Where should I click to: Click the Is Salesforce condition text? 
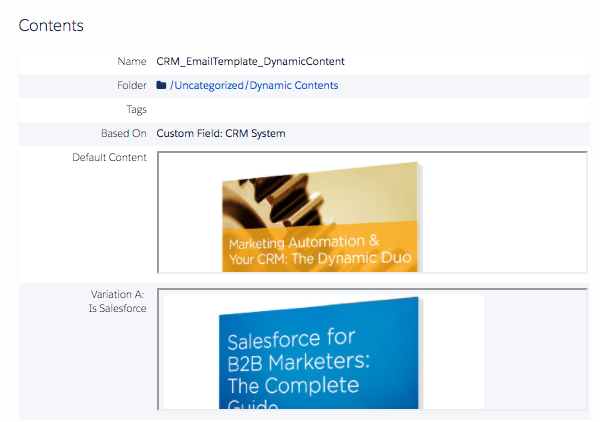tap(117, 308)
